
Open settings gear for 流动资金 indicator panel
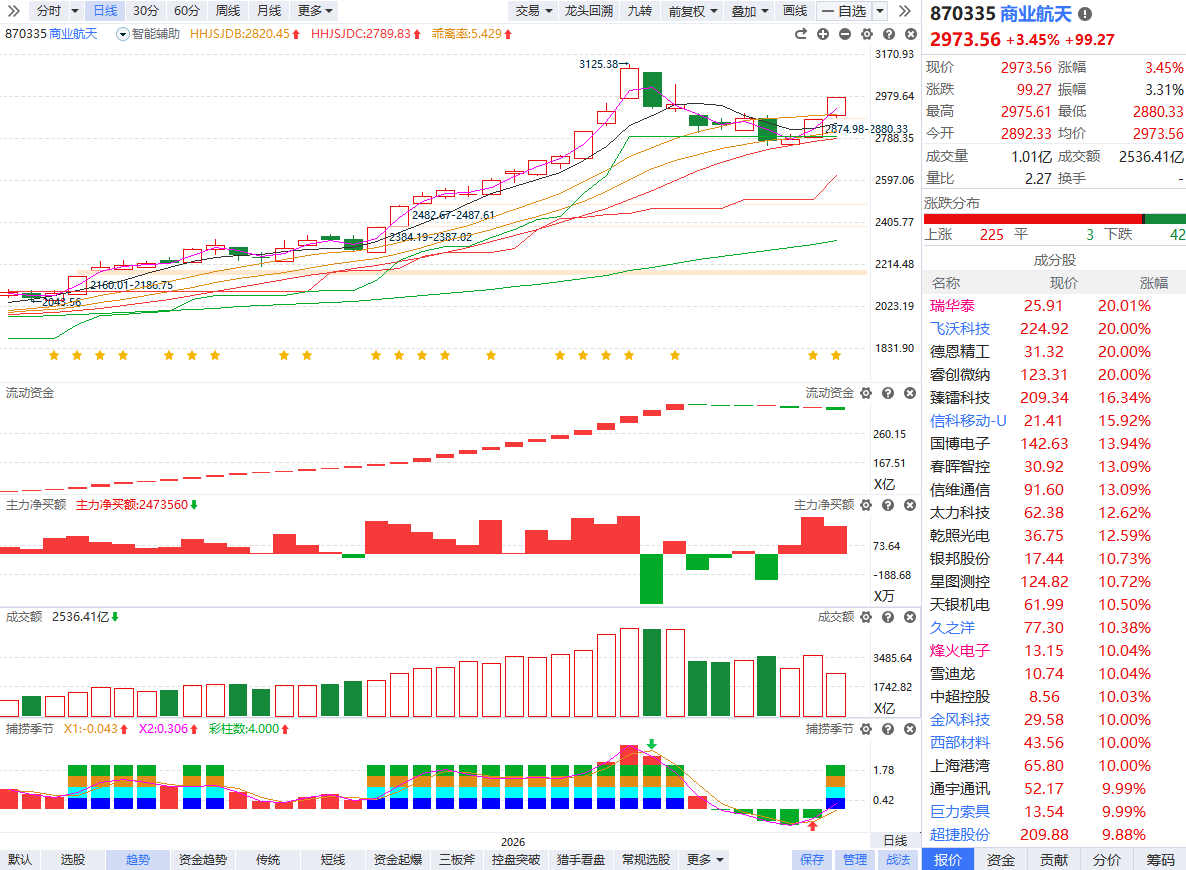[866, 393]
